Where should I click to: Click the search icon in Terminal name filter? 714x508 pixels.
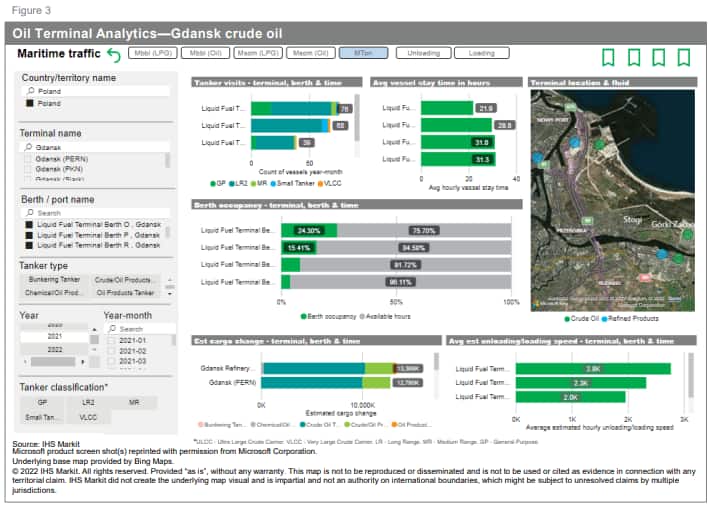[x=29, y=146]
